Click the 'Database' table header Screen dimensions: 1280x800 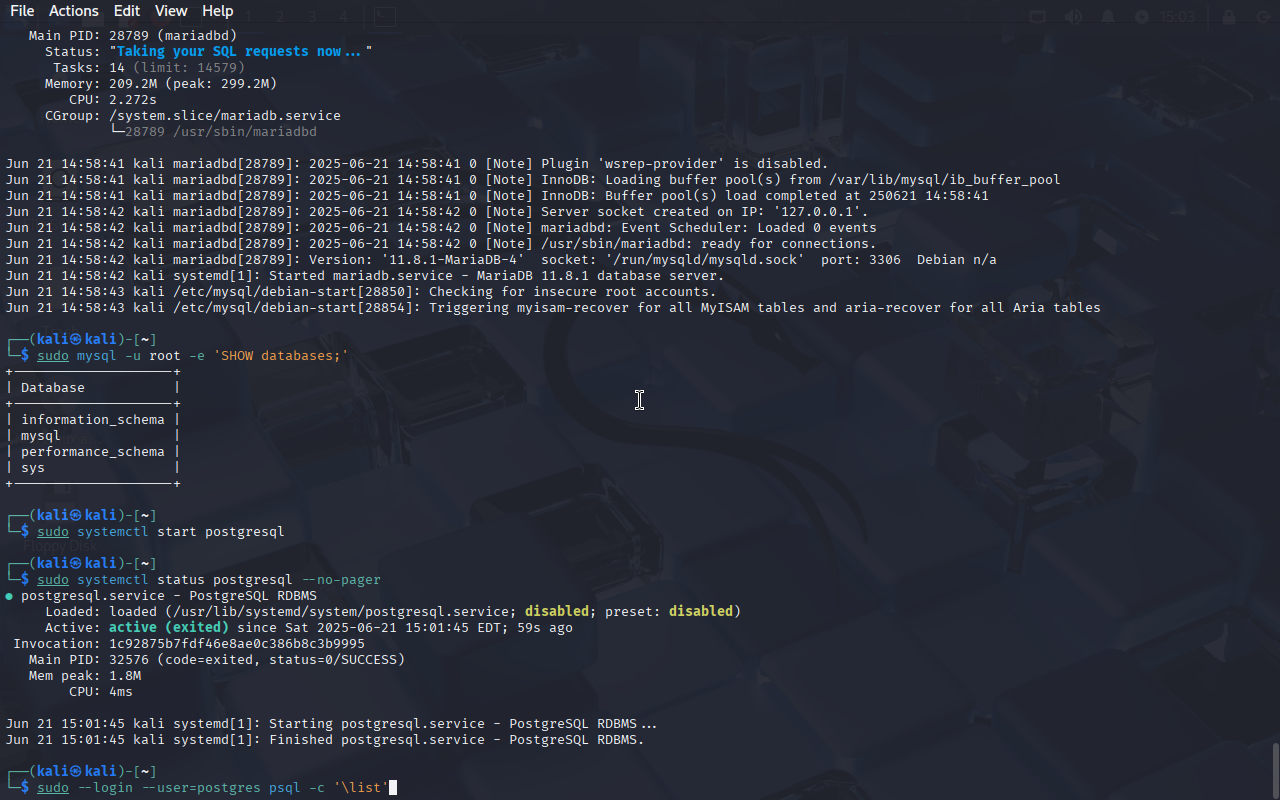point(53,387)
